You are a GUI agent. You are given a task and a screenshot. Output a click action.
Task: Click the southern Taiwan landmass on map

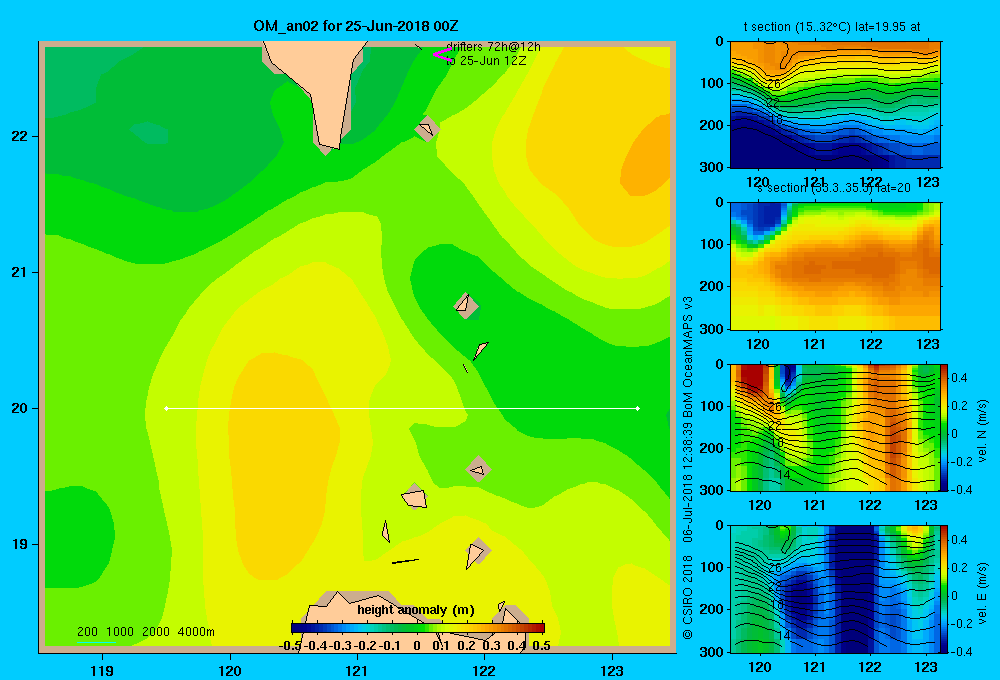pos(325,89)
